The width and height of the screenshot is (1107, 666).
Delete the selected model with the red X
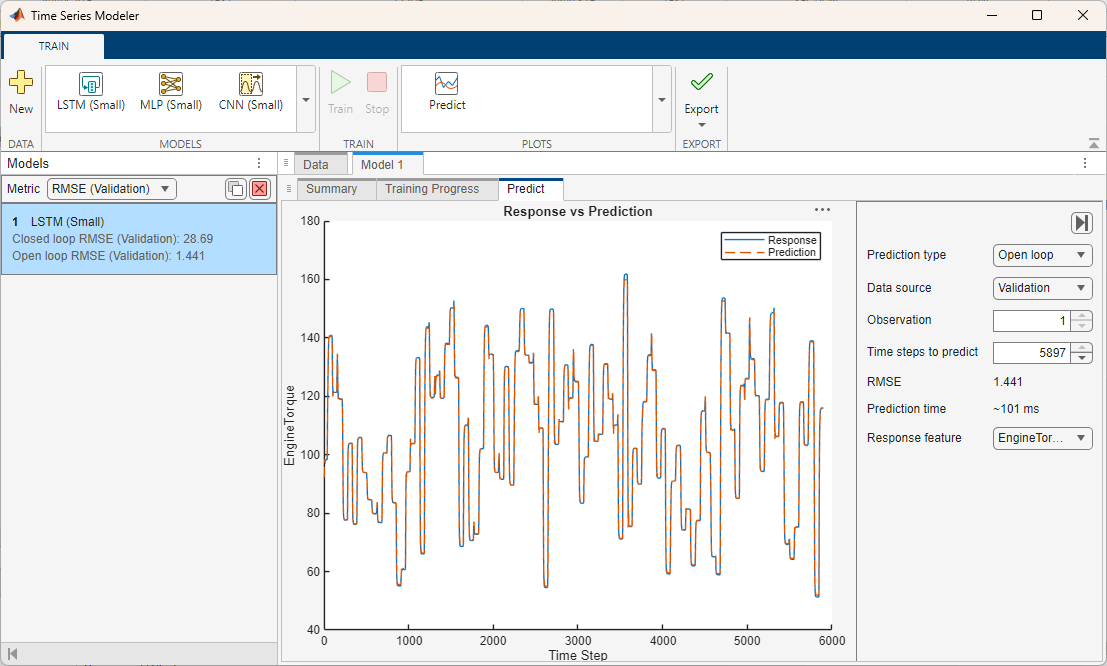click(x=258, y=188)
